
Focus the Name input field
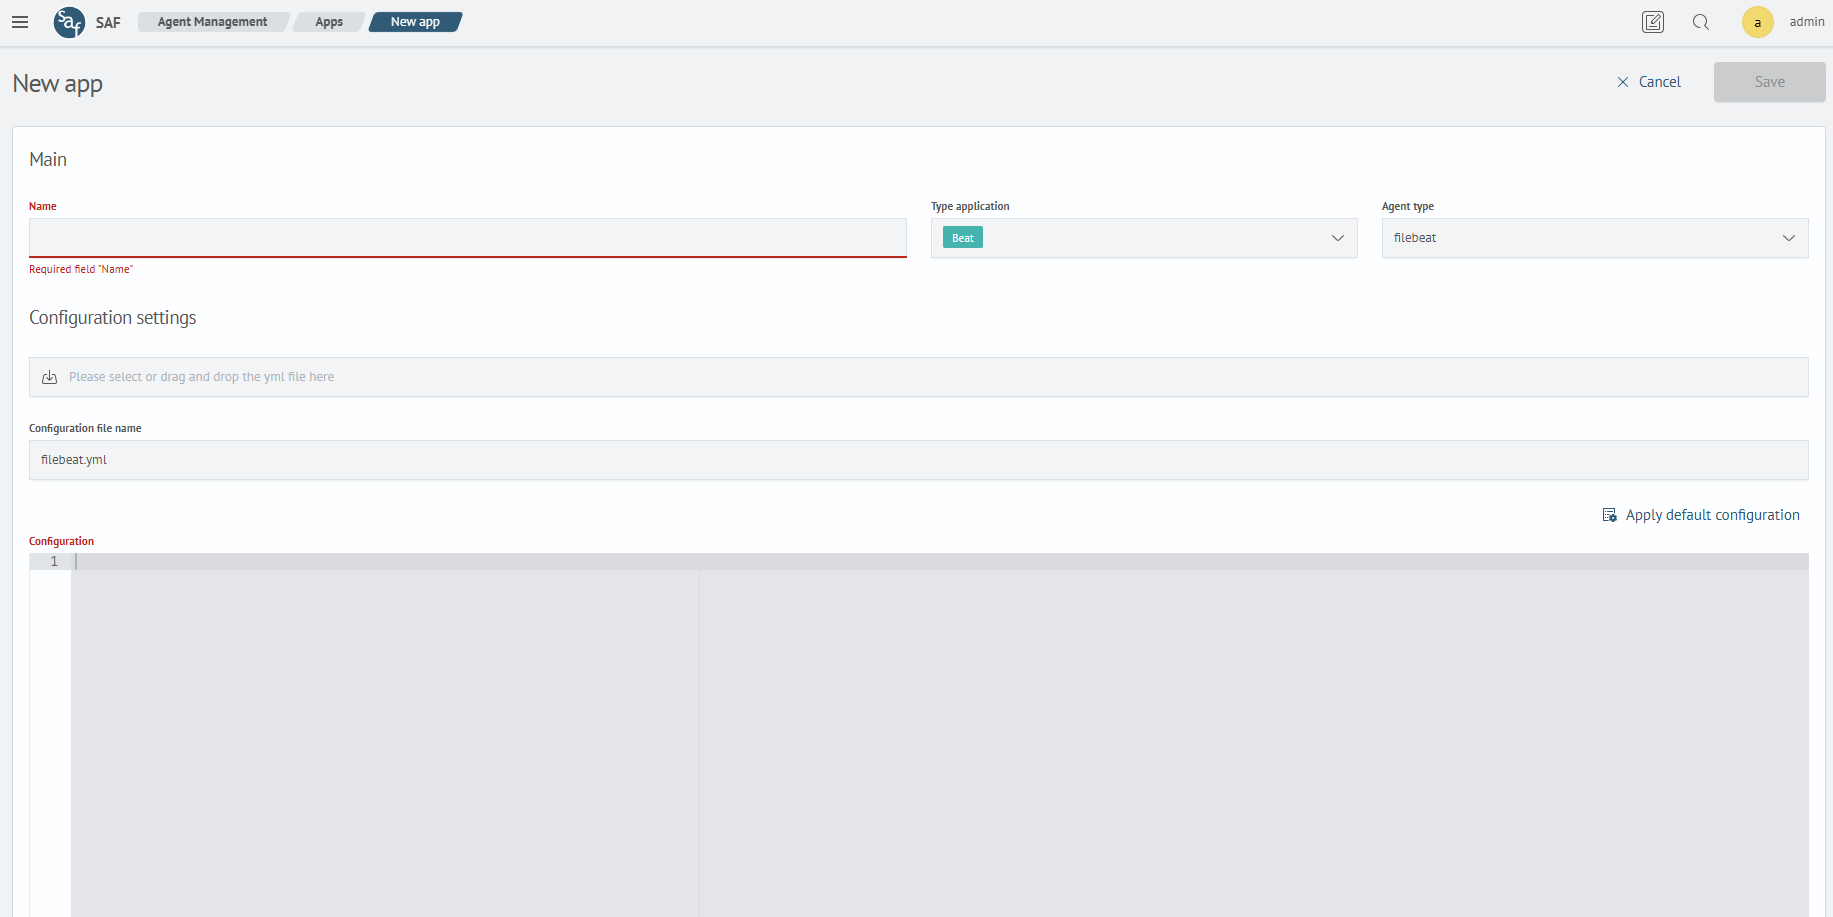tap(468, 238)
